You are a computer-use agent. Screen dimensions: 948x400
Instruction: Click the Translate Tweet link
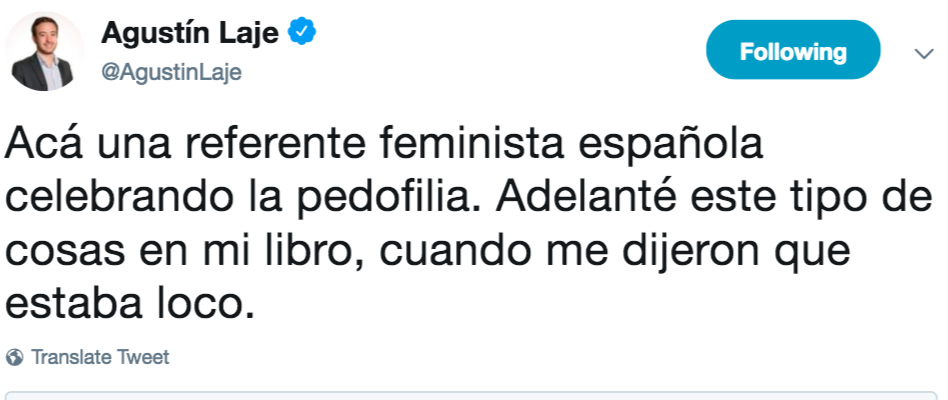[x=99, y=357]
